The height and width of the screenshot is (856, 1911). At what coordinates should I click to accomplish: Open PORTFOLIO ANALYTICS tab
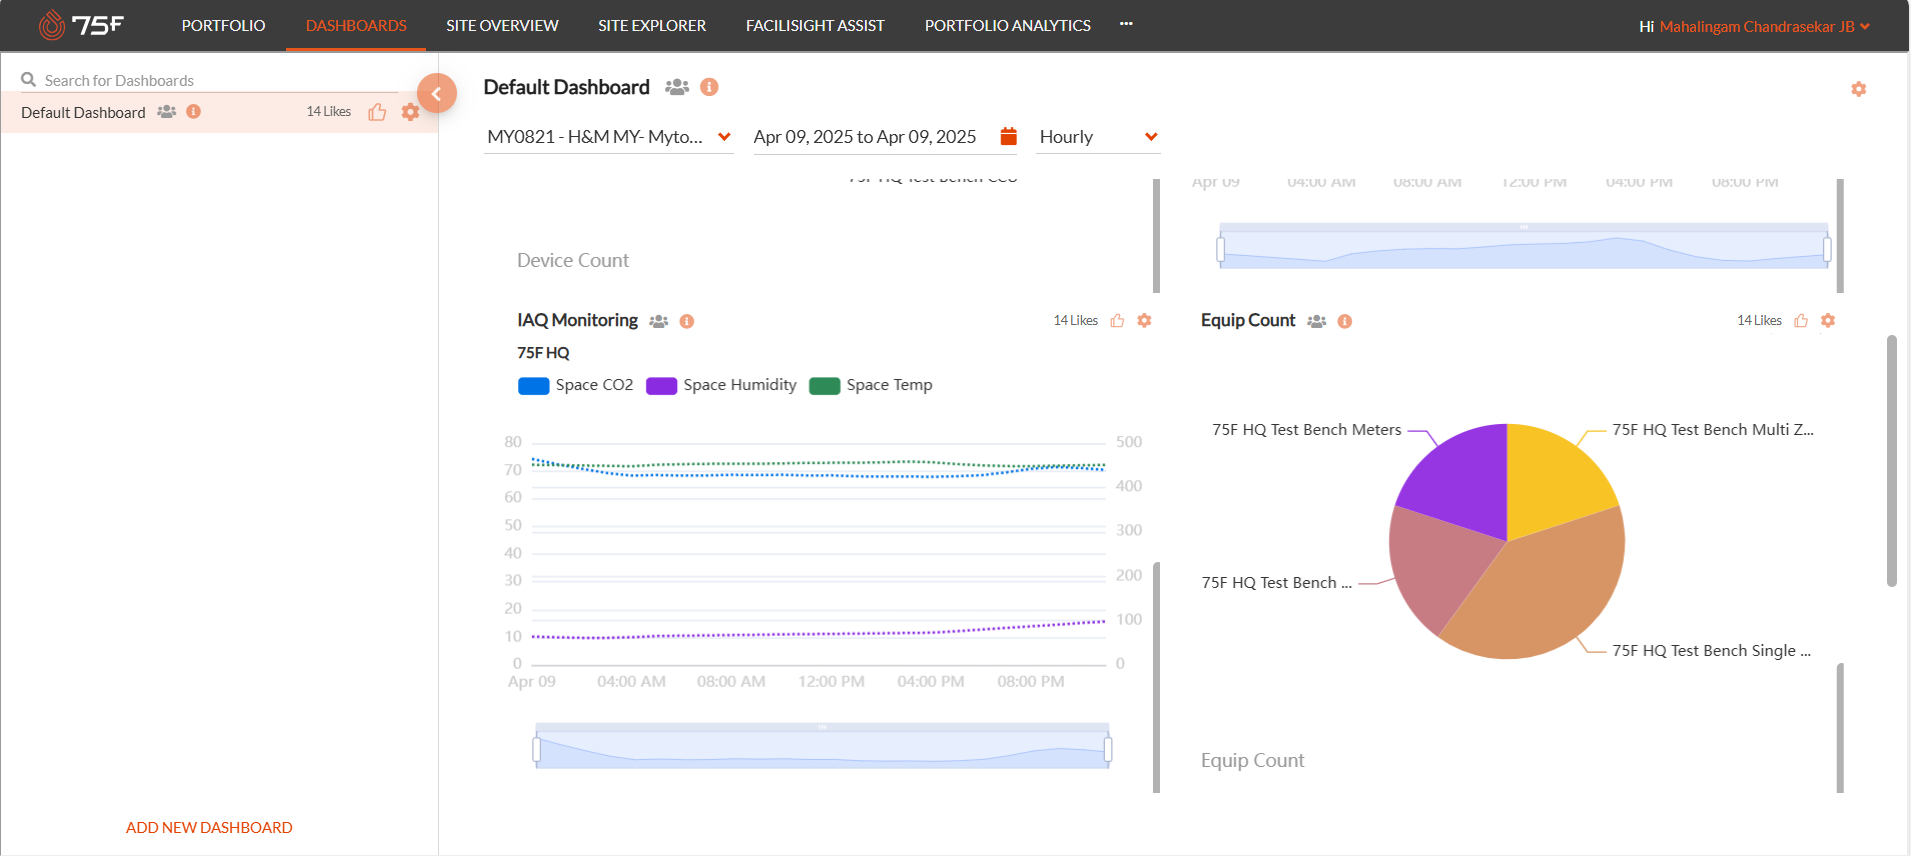[1007, 26]
